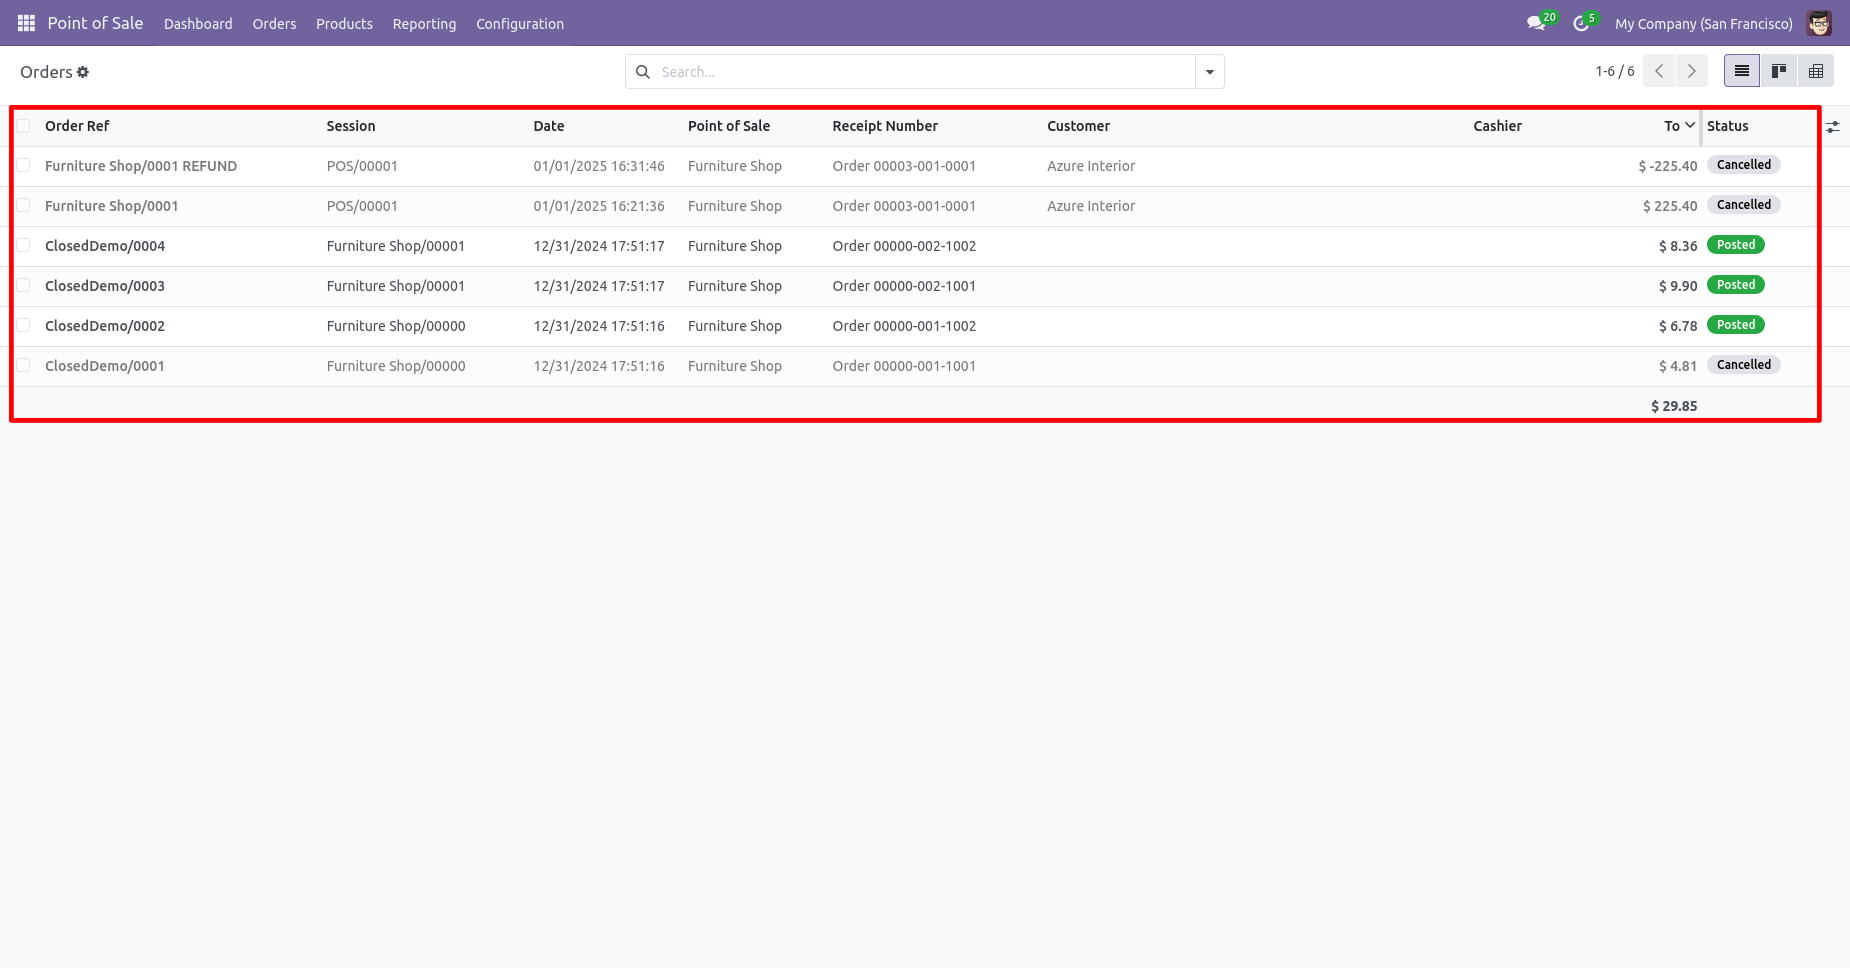Go to next page of records
This screenshot has width=1850, height=968.
(x=1692, y=71)
